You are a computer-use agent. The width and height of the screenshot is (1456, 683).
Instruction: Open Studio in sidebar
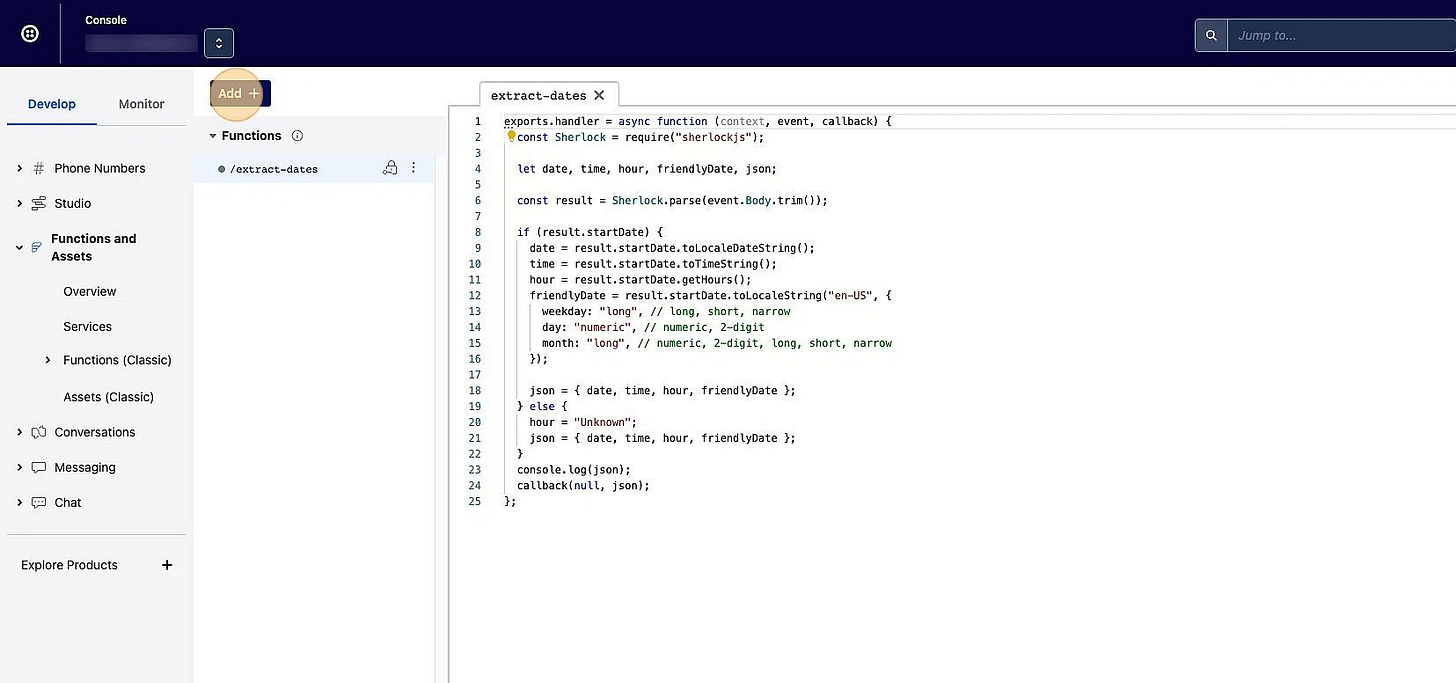pyautogui.click(x=73, y=203)
